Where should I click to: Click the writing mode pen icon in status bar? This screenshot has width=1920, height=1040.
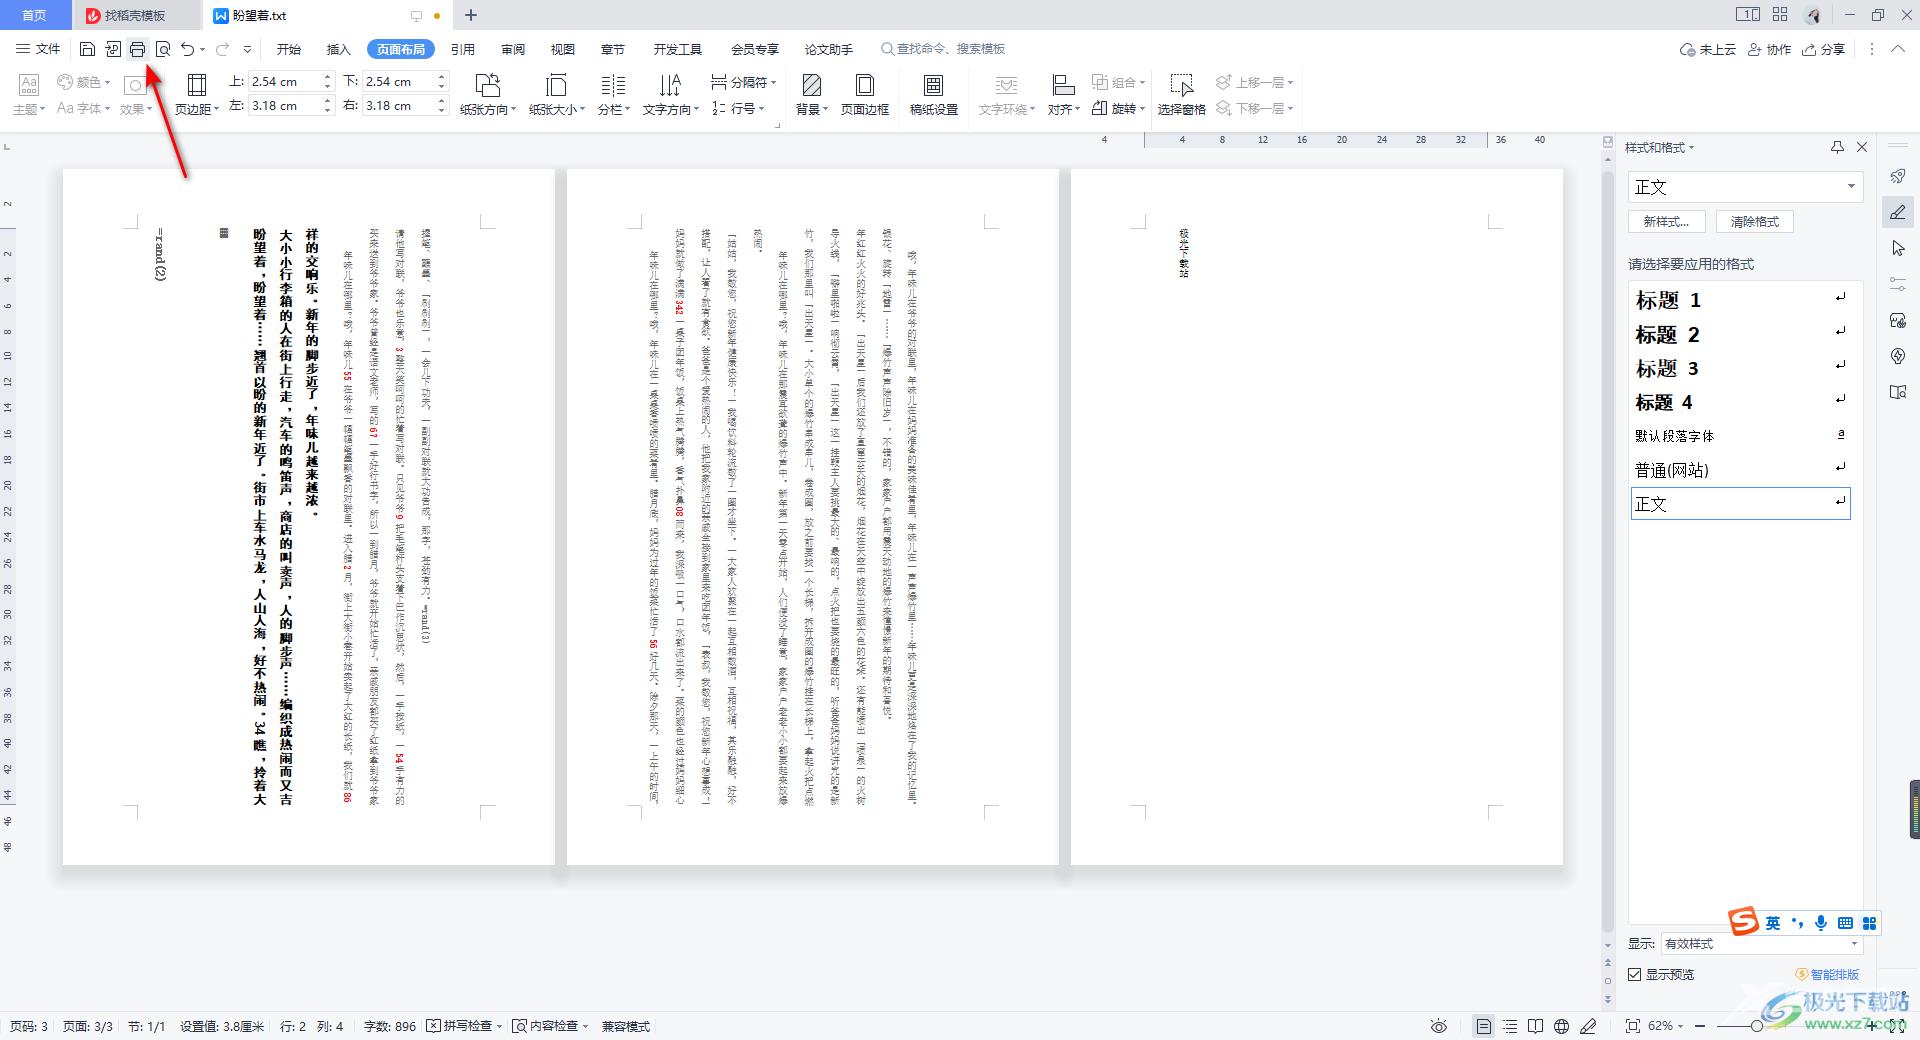tap(1588, 1026)
